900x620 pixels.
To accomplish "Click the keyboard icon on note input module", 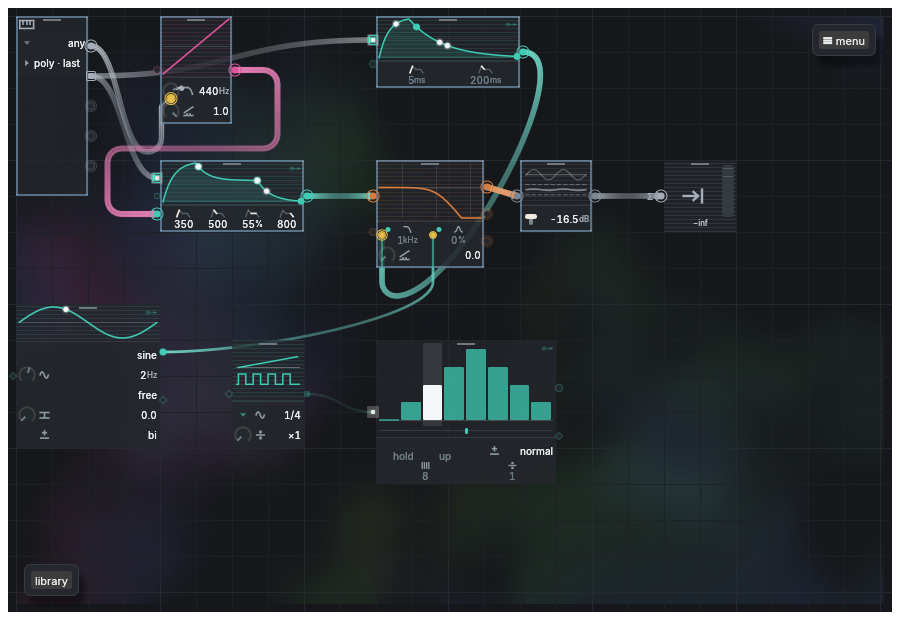I will click(x=26, y=24).
